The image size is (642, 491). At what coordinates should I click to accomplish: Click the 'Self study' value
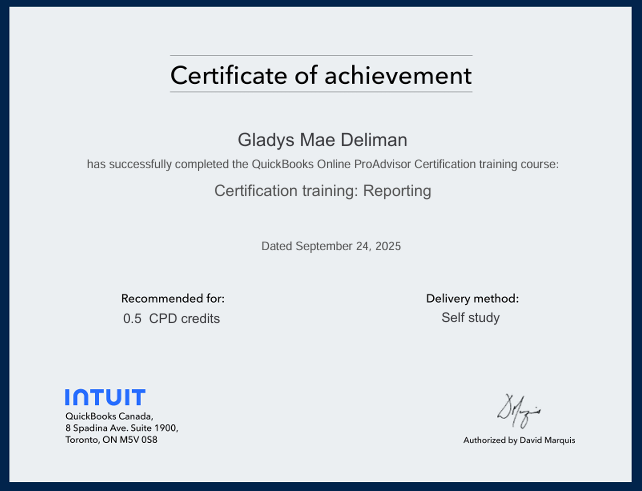click(x=470, y=318)
